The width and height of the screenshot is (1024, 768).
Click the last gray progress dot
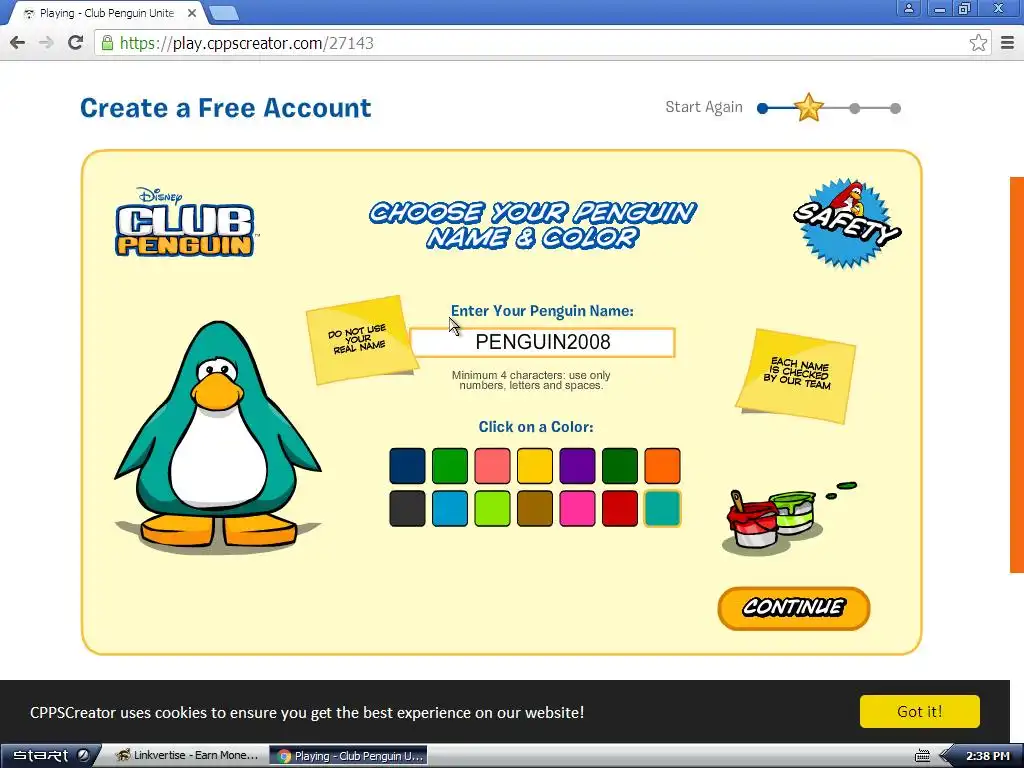pyautogui.click(x=895, y=108)
